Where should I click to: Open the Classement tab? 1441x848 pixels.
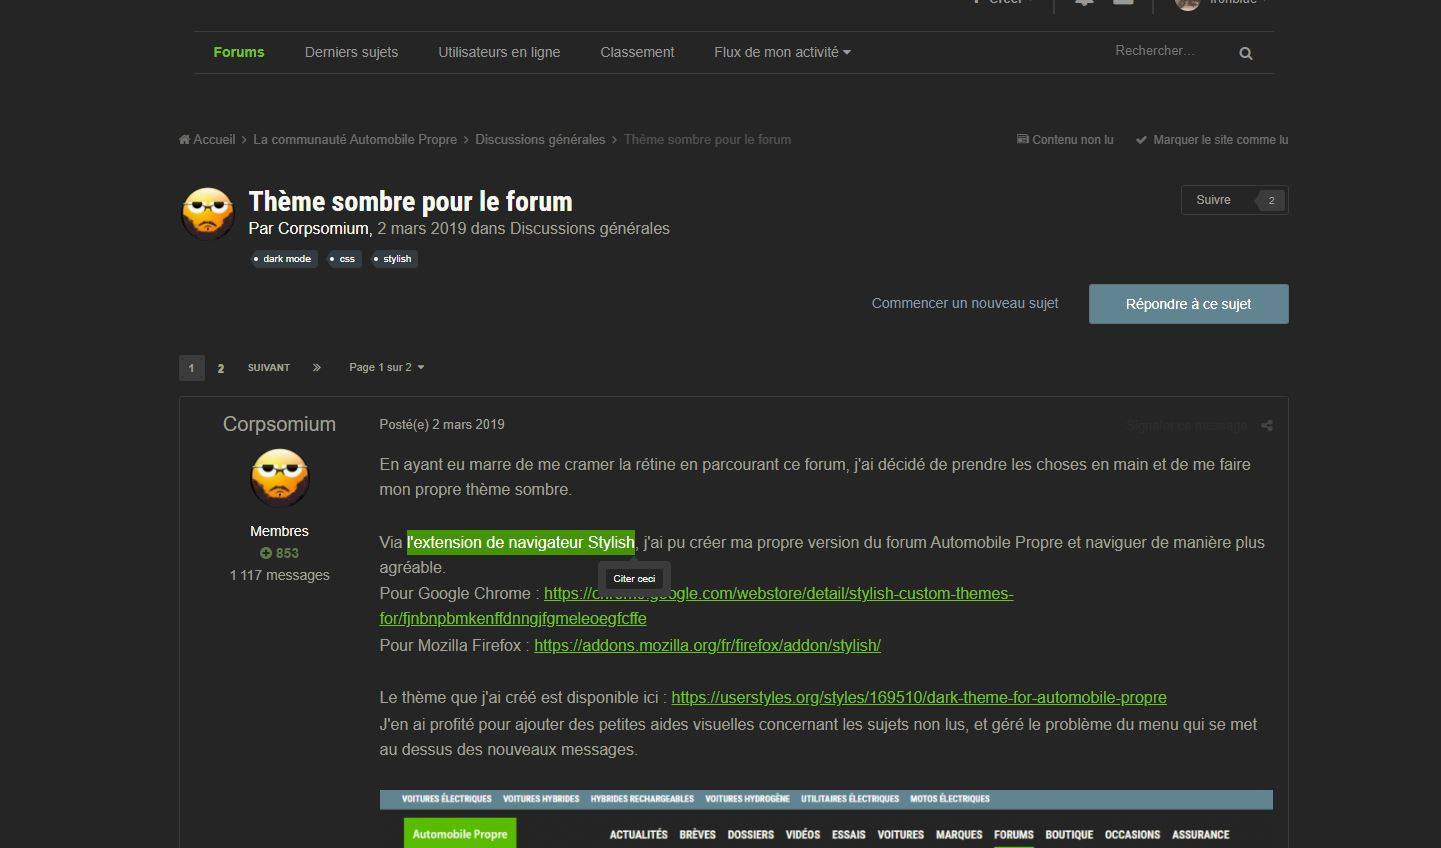pos(637,52)
